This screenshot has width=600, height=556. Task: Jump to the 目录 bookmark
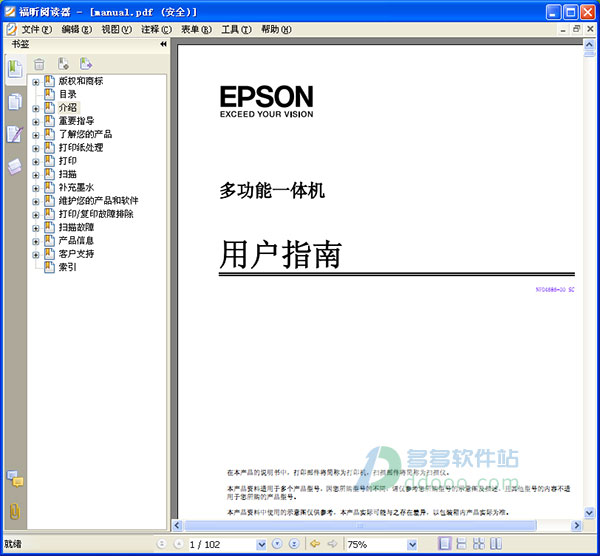pyautogui.click(x=67, y=94)
